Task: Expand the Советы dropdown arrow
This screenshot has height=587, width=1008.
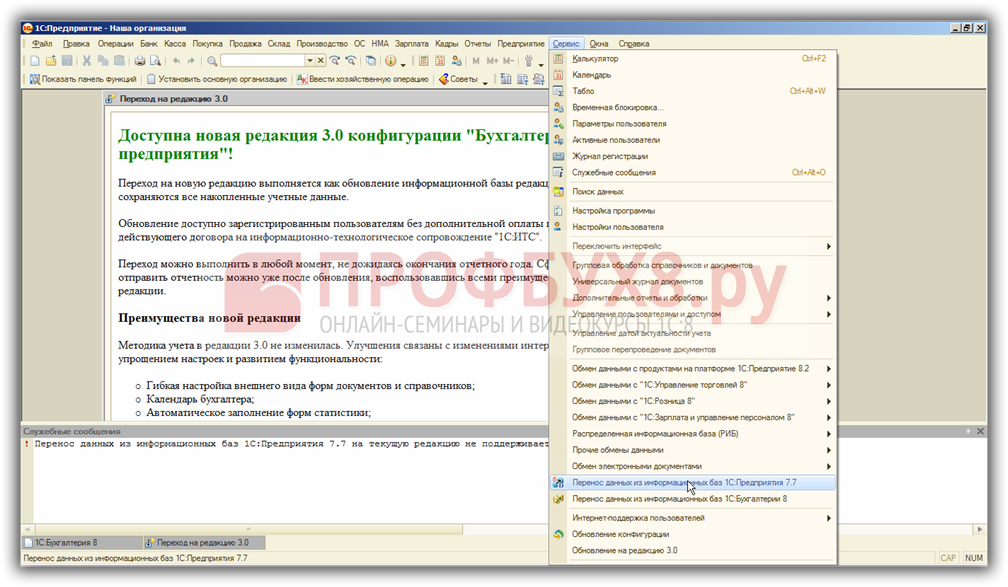Action: (x=485, y=79)
